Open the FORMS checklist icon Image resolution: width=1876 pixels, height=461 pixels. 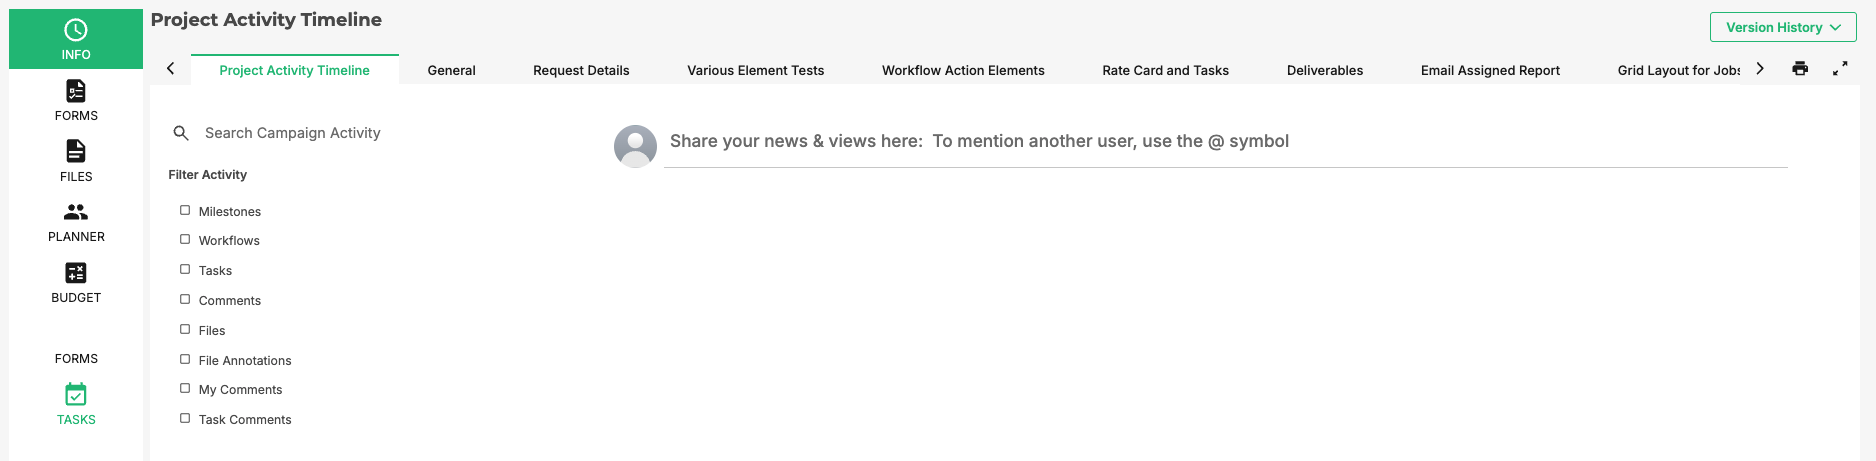[76, 91]
